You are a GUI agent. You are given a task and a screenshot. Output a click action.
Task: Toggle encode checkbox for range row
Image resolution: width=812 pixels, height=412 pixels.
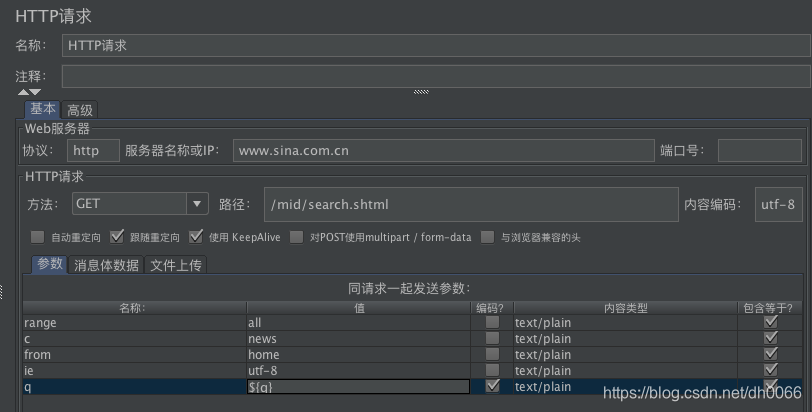click(492, 322)
